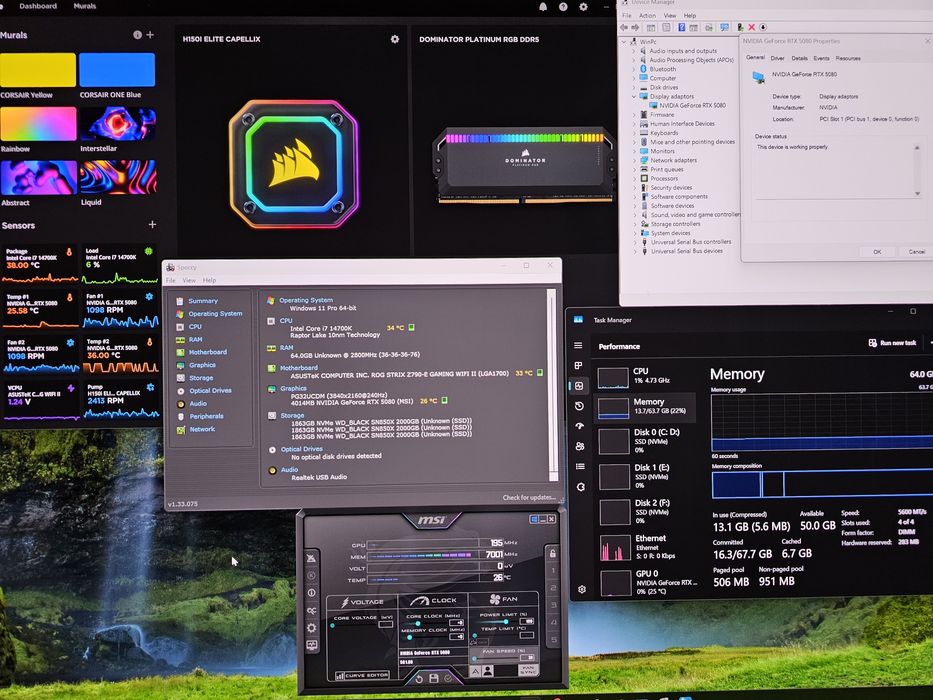Open Task Manager Startup apps icon
Viewport: 933px width, 700px height.
[x=580, y=426]
